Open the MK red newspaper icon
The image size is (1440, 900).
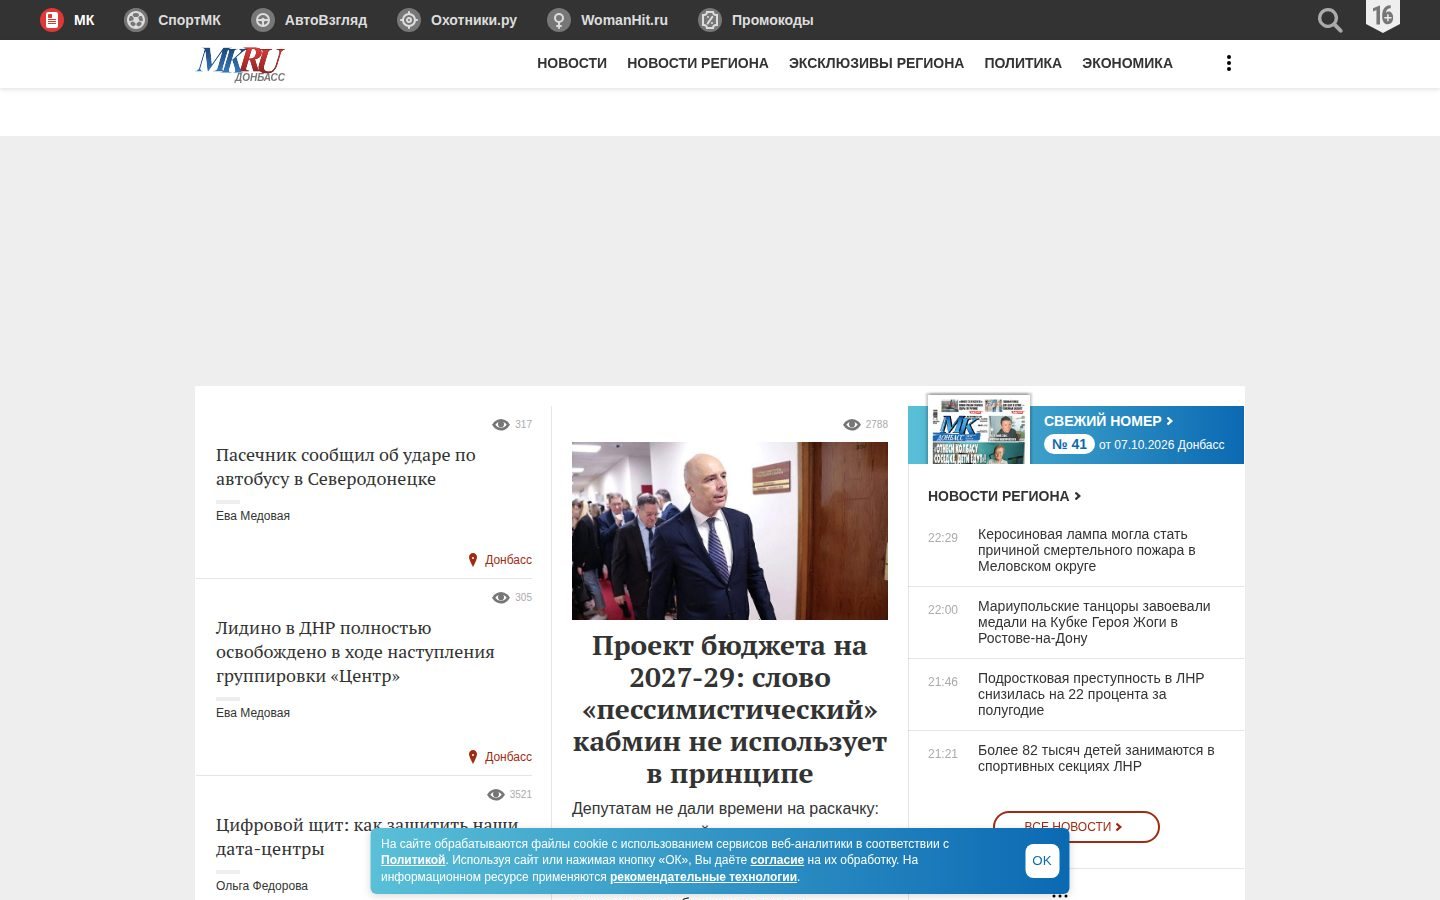(x=51, y=20)
